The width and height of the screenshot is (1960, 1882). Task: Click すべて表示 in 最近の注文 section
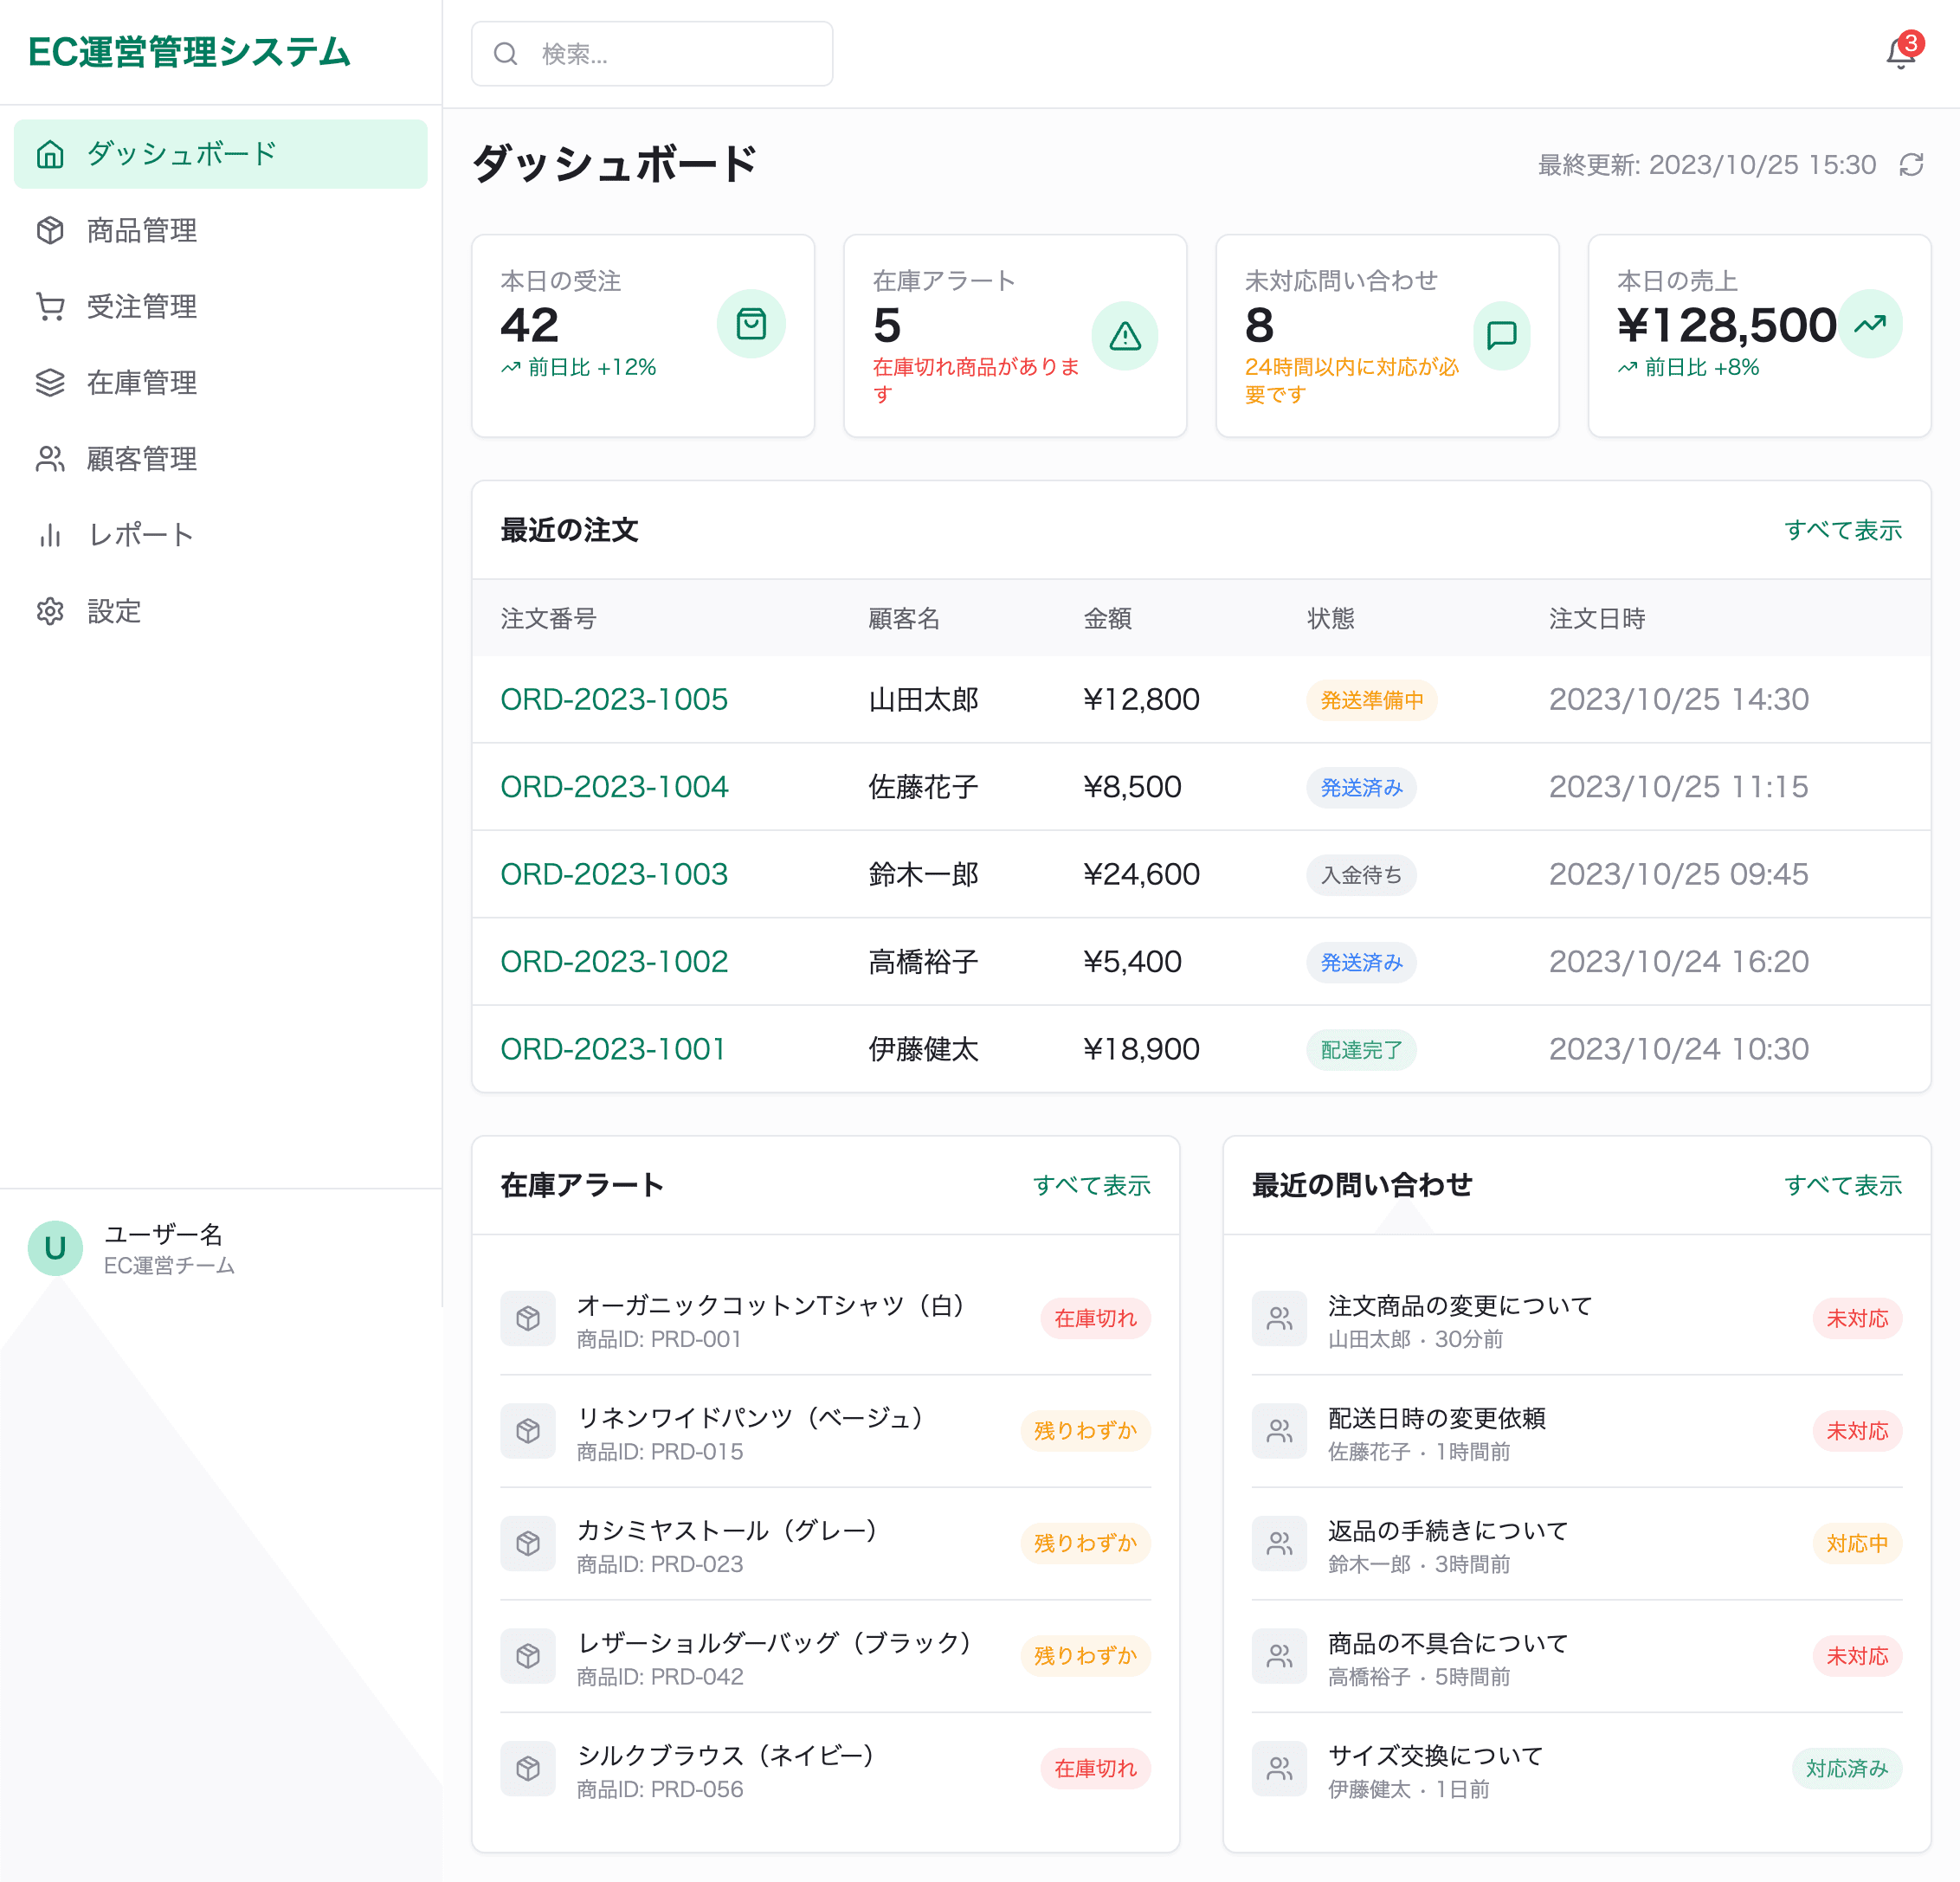coord(1843,530)
